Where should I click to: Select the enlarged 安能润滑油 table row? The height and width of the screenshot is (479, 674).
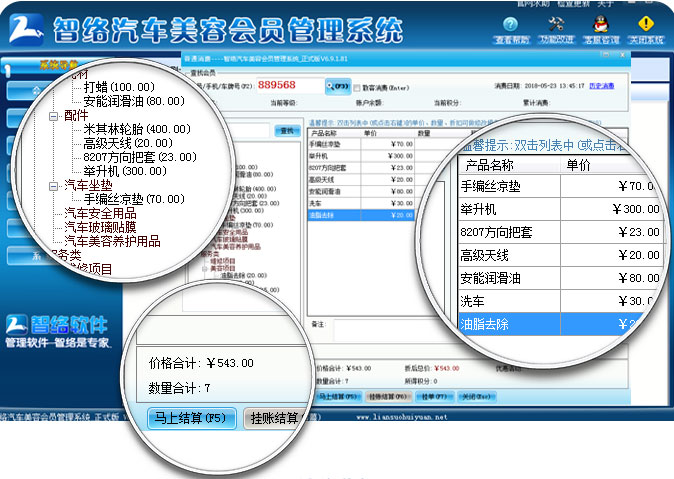(x=560, y=278)
